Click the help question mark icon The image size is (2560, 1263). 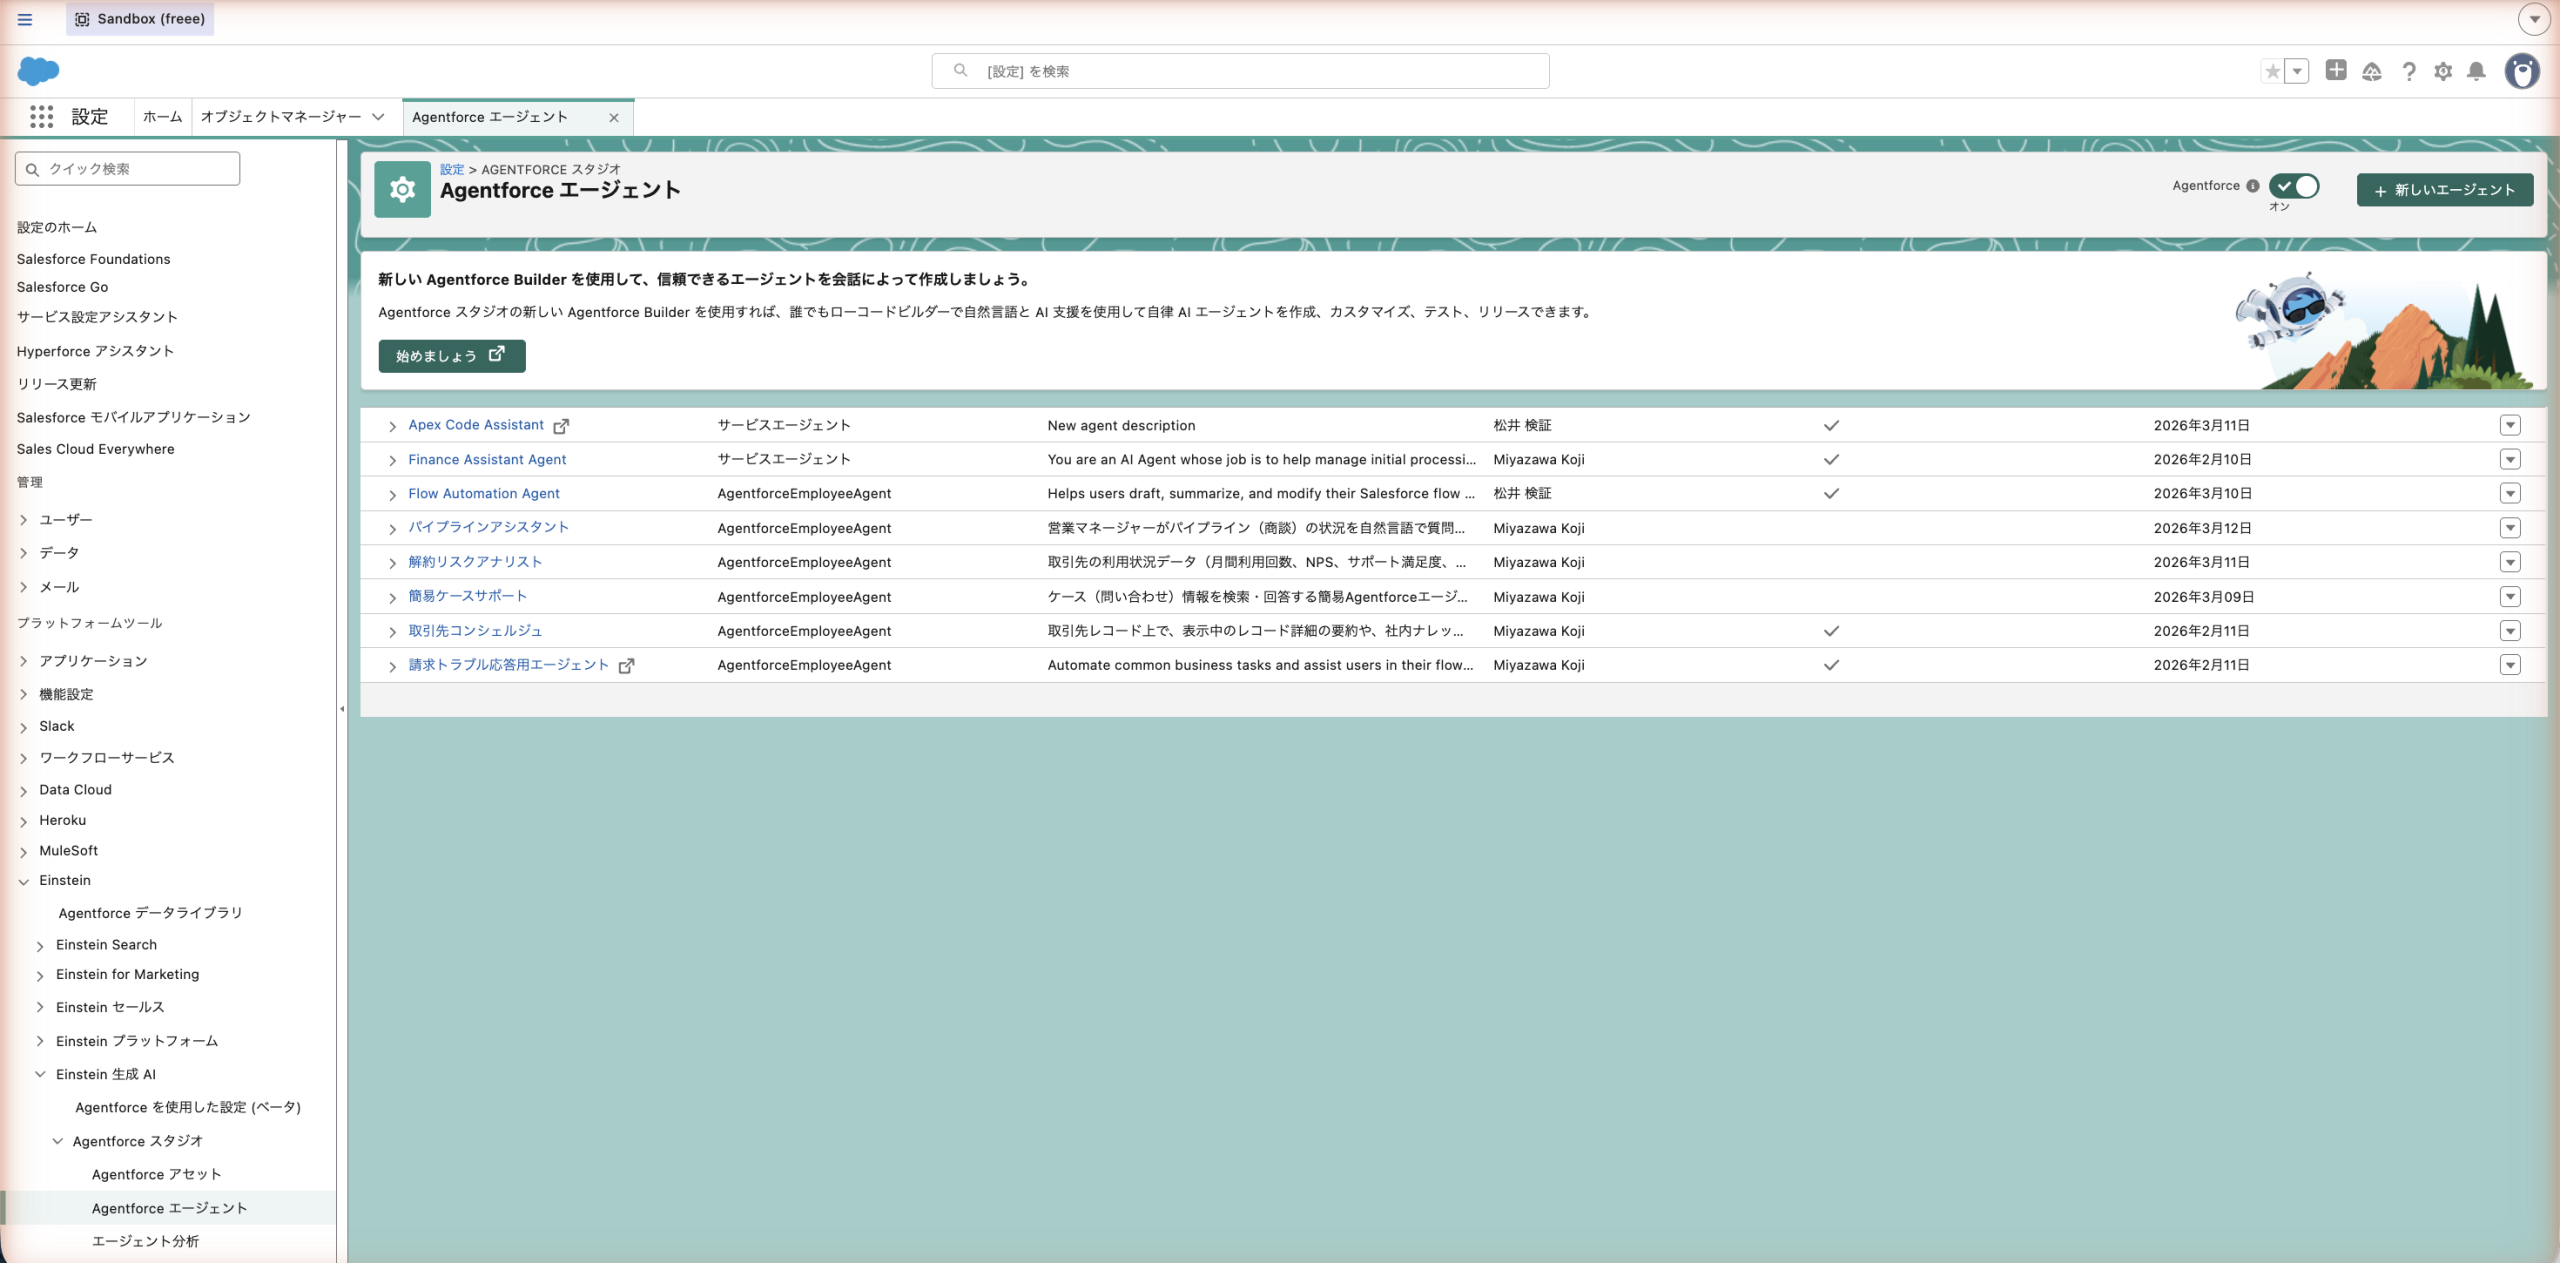pyautogui.click(x=2409, y=71)
